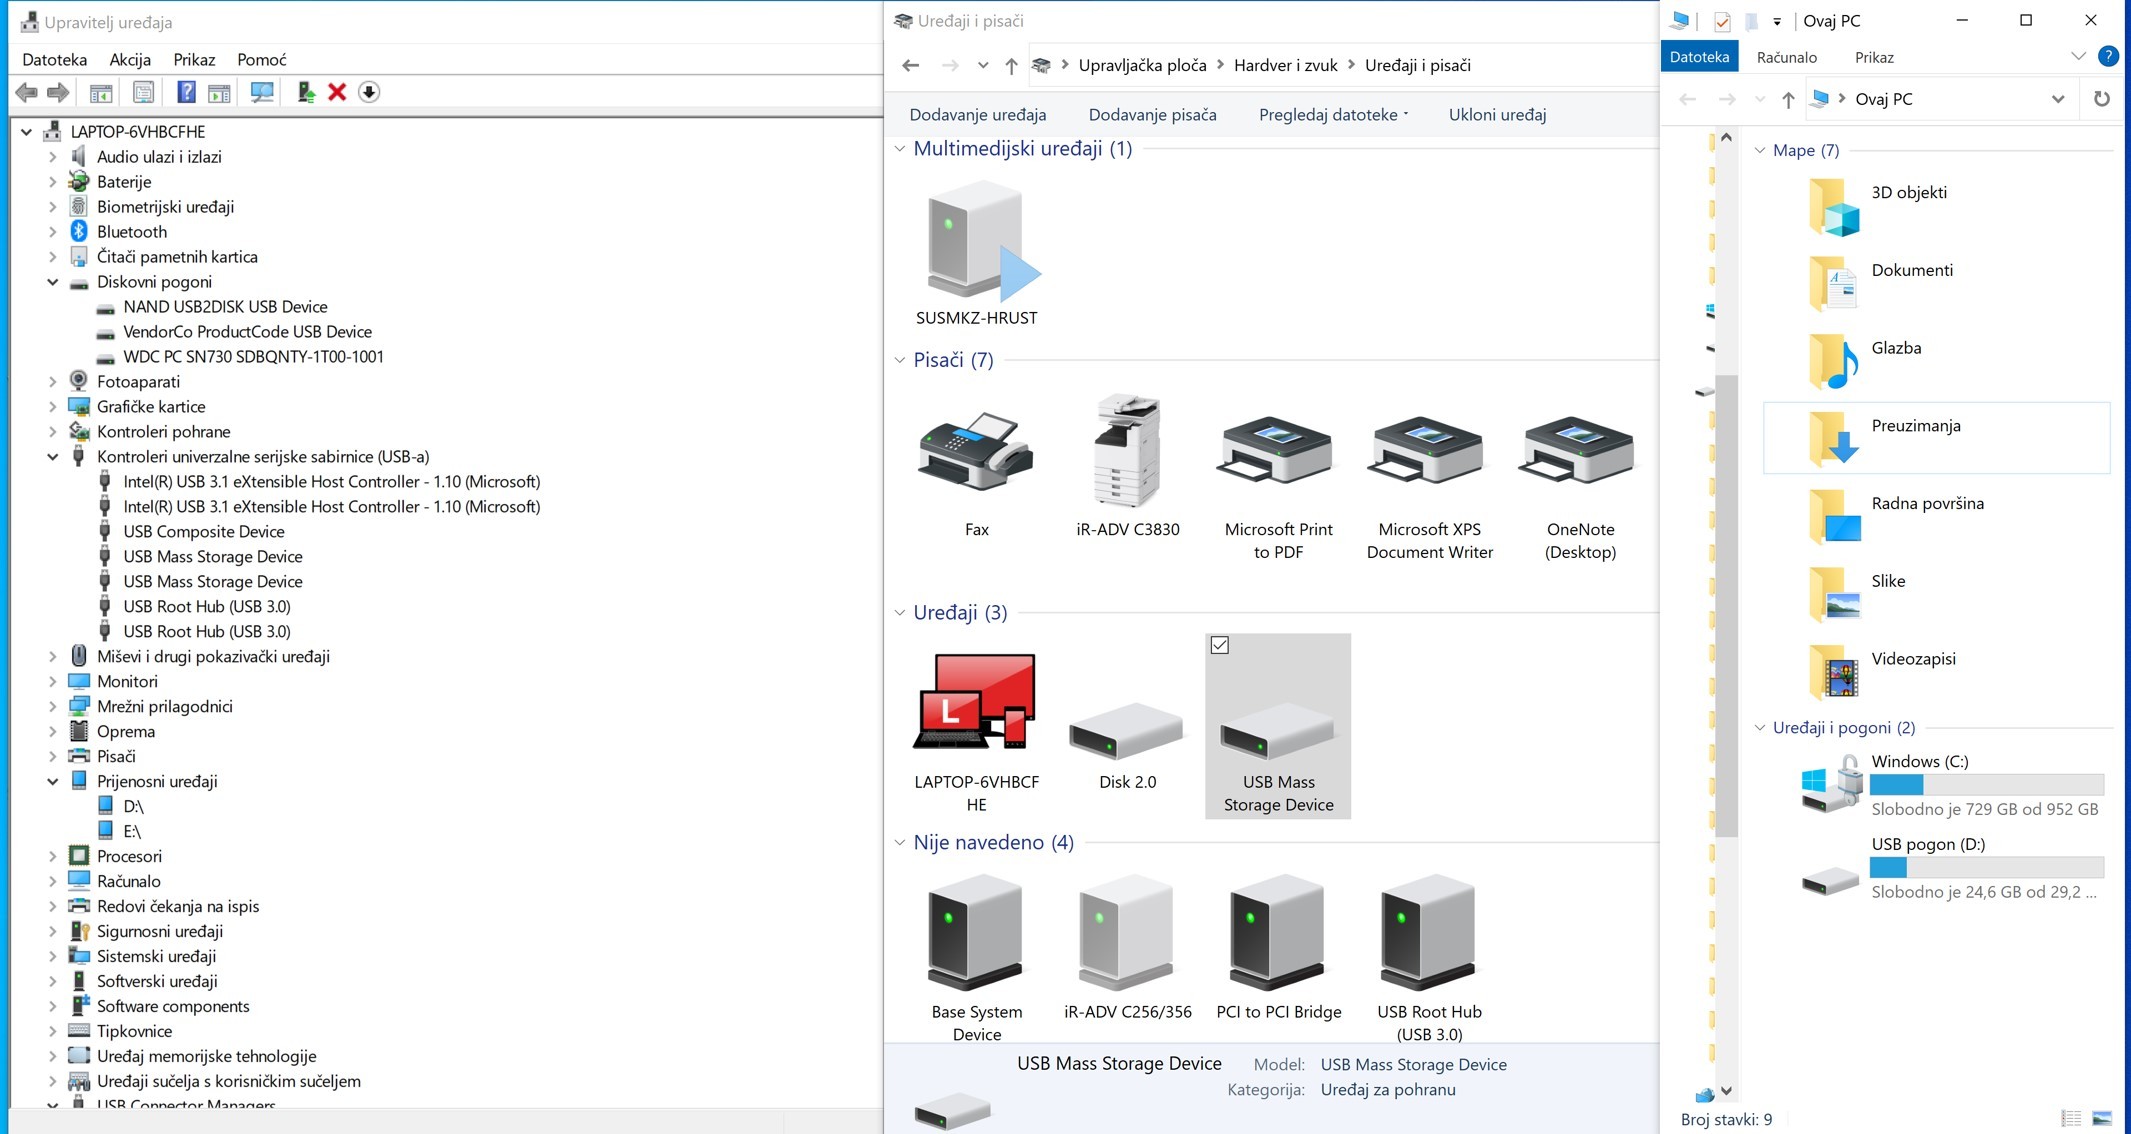This screenshot has width=2131, height=1134.
Task: Collapse the Diskovni pogoni tree node
Action: 53,282
